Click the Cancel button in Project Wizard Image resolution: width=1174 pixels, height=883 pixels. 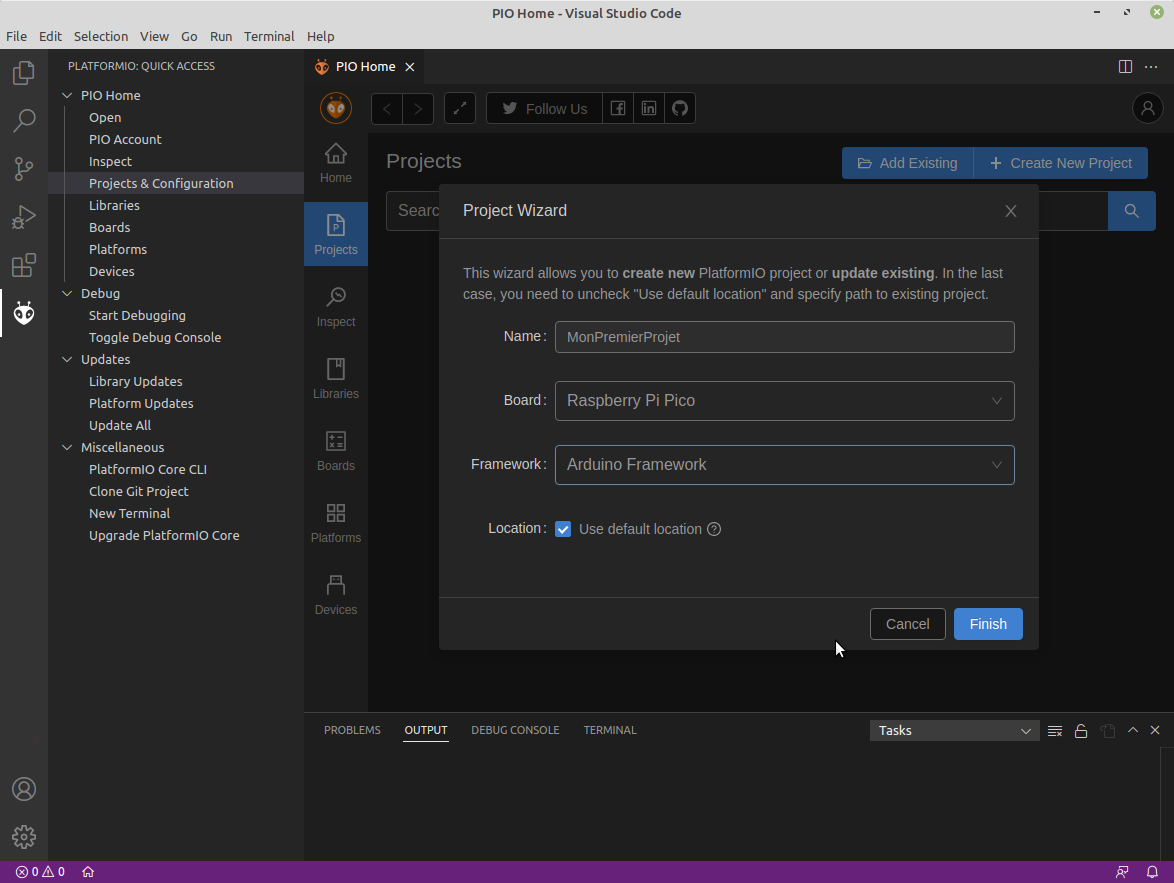(x=907, y=625)
